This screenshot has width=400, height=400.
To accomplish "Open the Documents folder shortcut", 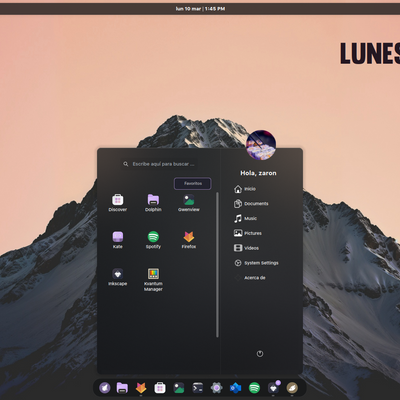I will click(251, 204).
